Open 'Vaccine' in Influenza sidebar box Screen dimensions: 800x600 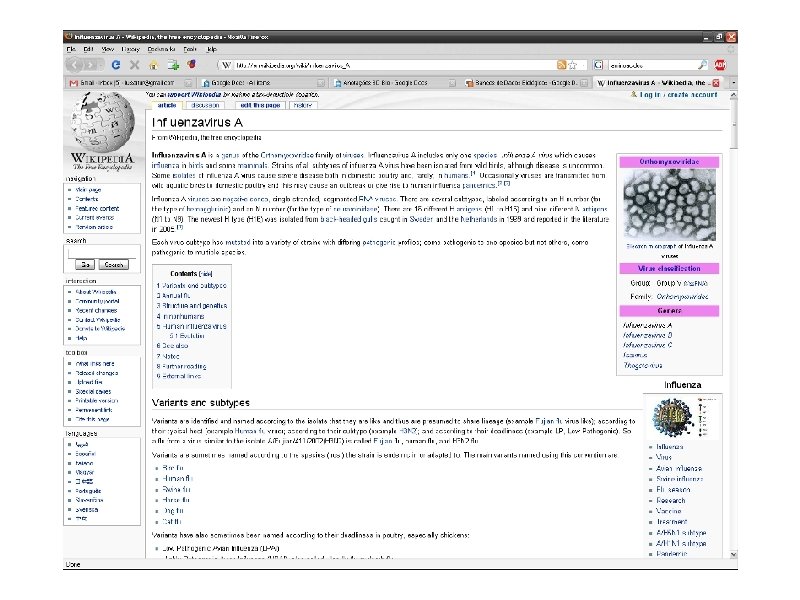pos(668,511)
